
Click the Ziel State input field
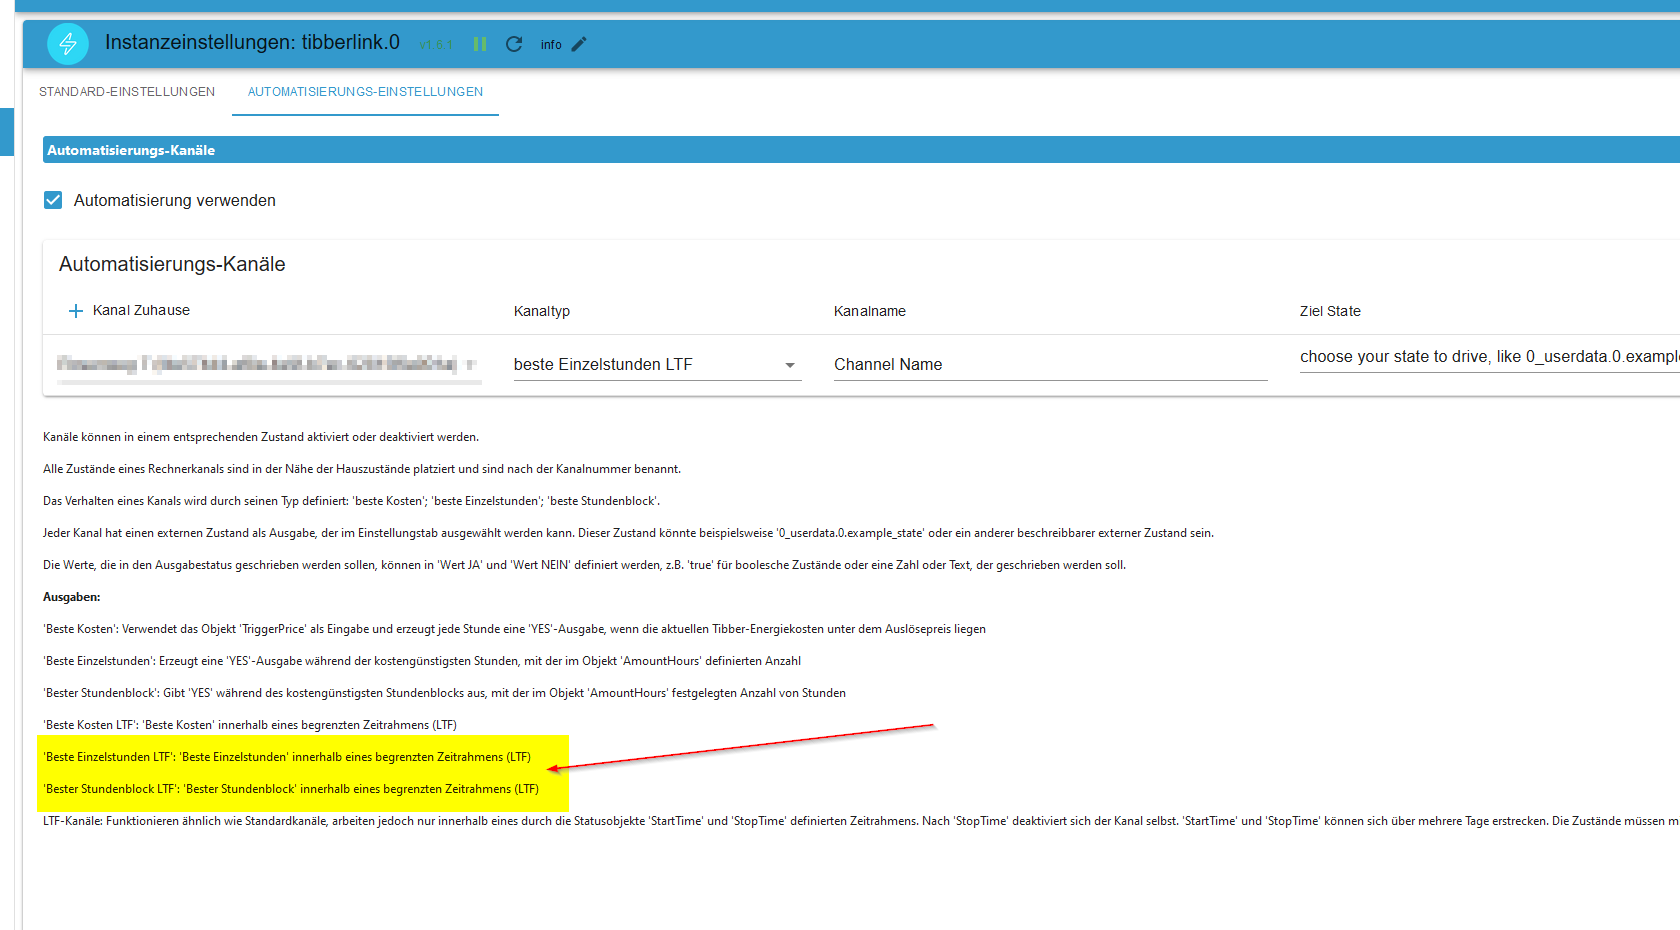coord(1489,357)
